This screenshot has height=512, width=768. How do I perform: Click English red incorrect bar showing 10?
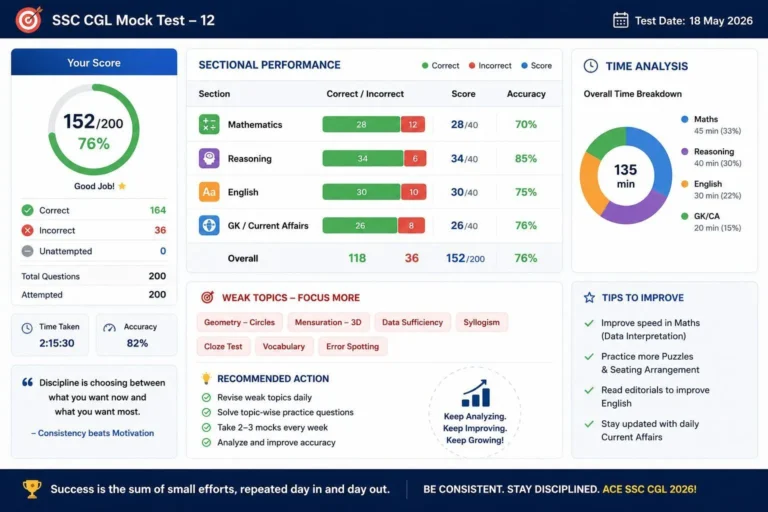(413, 192)
